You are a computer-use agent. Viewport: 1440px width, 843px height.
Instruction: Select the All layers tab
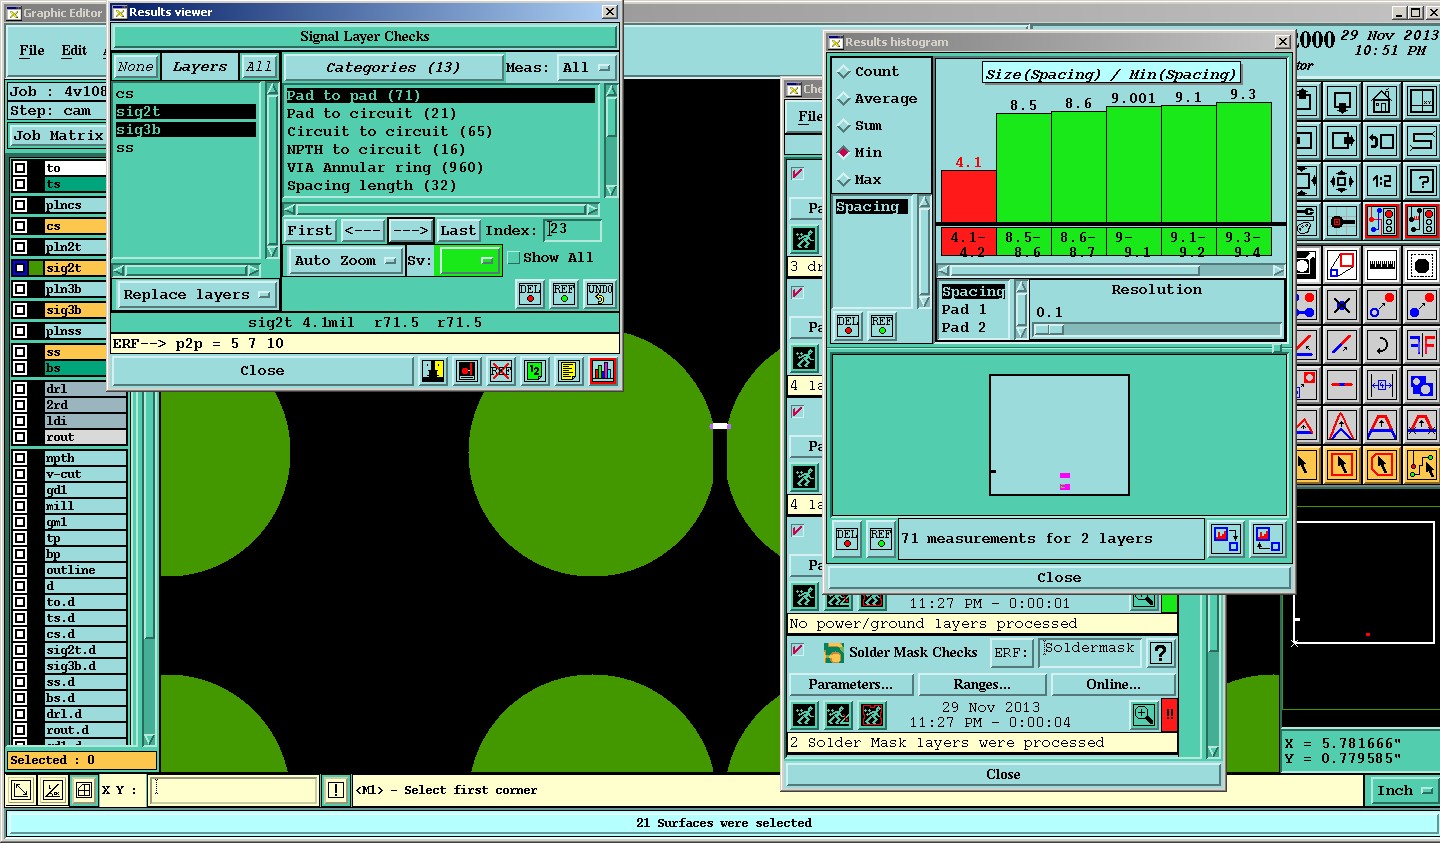[259, 67]
